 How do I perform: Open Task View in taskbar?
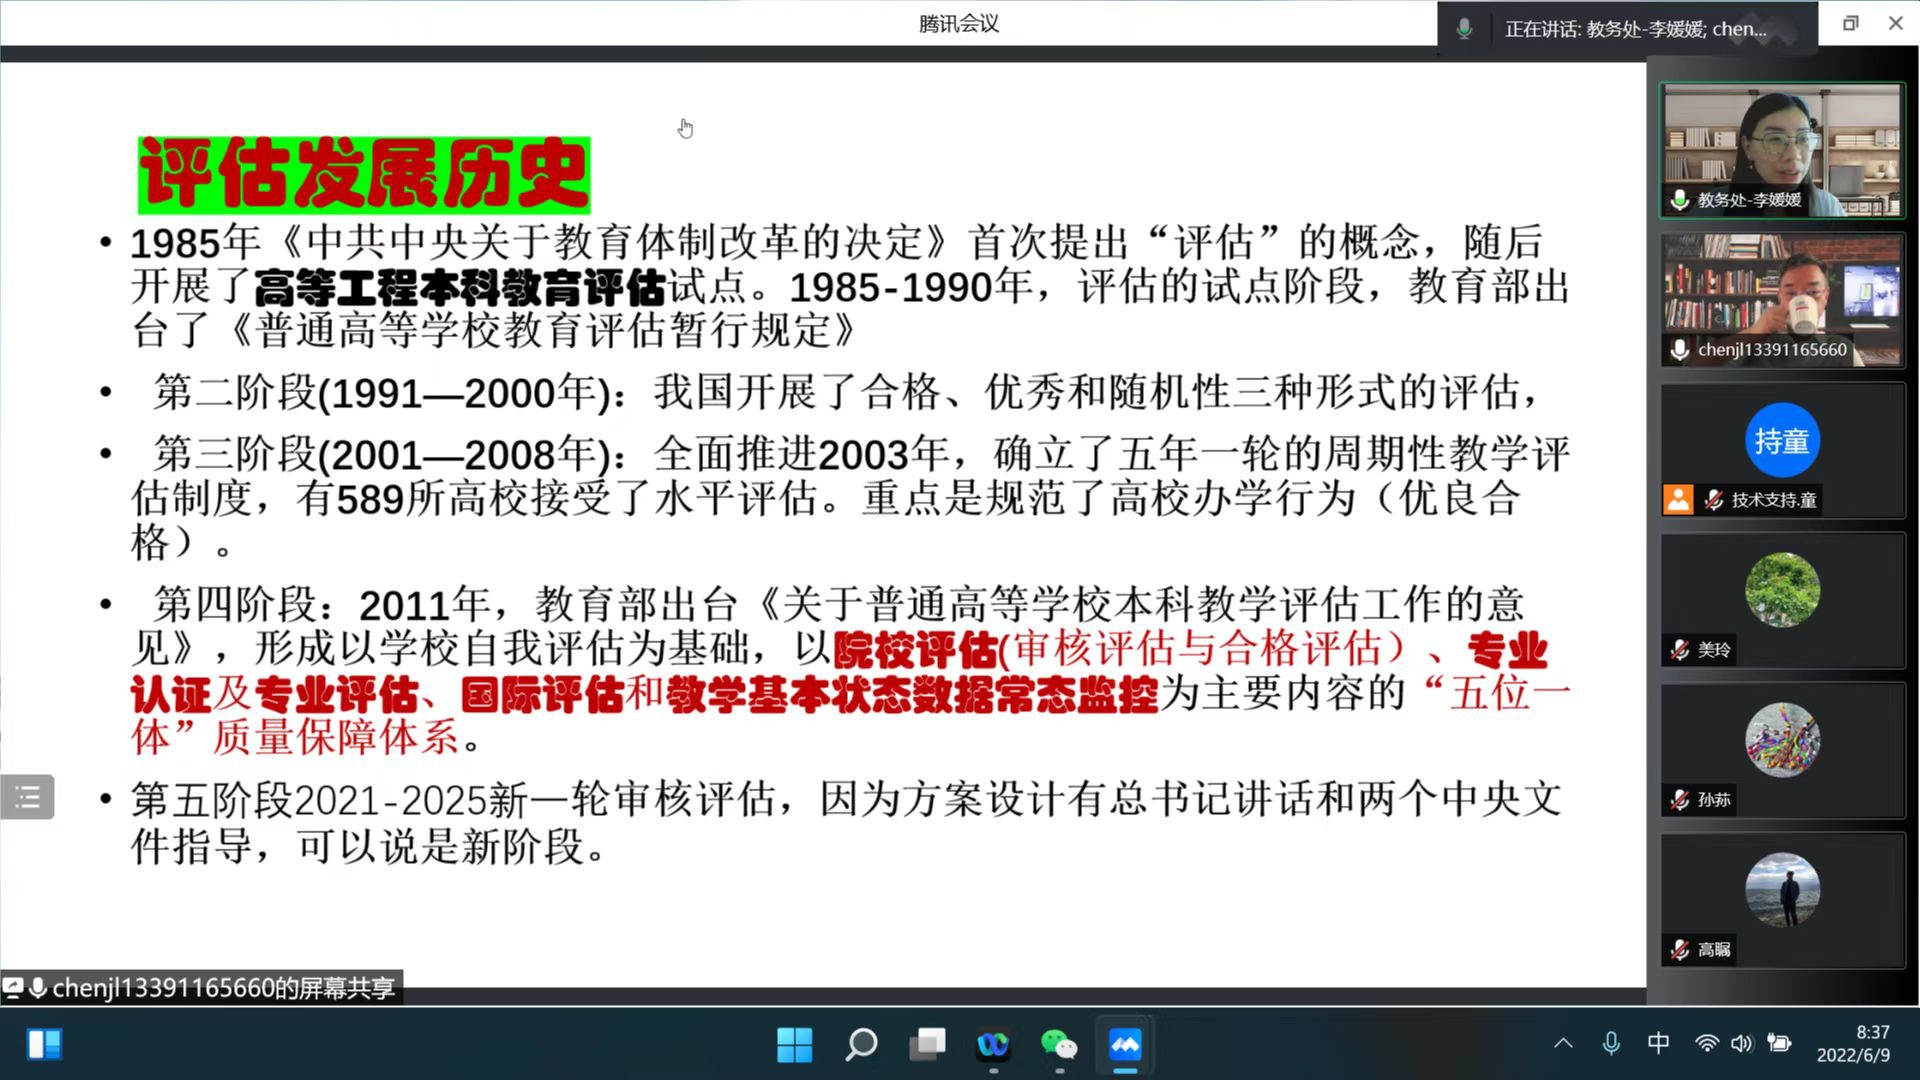pyautogui.click(x=927, y=1045)
